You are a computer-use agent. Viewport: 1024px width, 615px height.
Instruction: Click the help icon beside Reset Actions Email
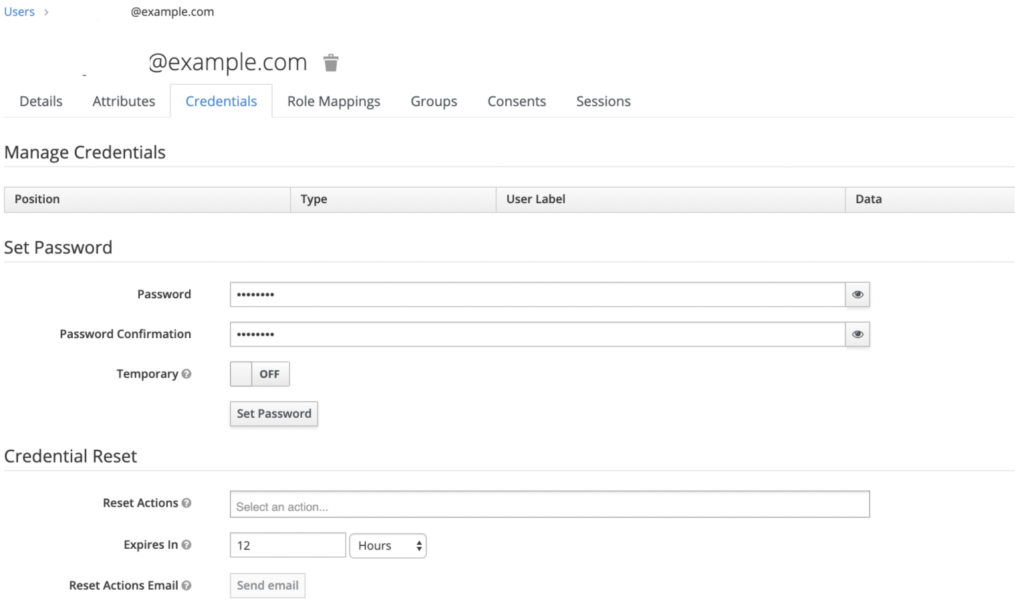coord(187,585)
